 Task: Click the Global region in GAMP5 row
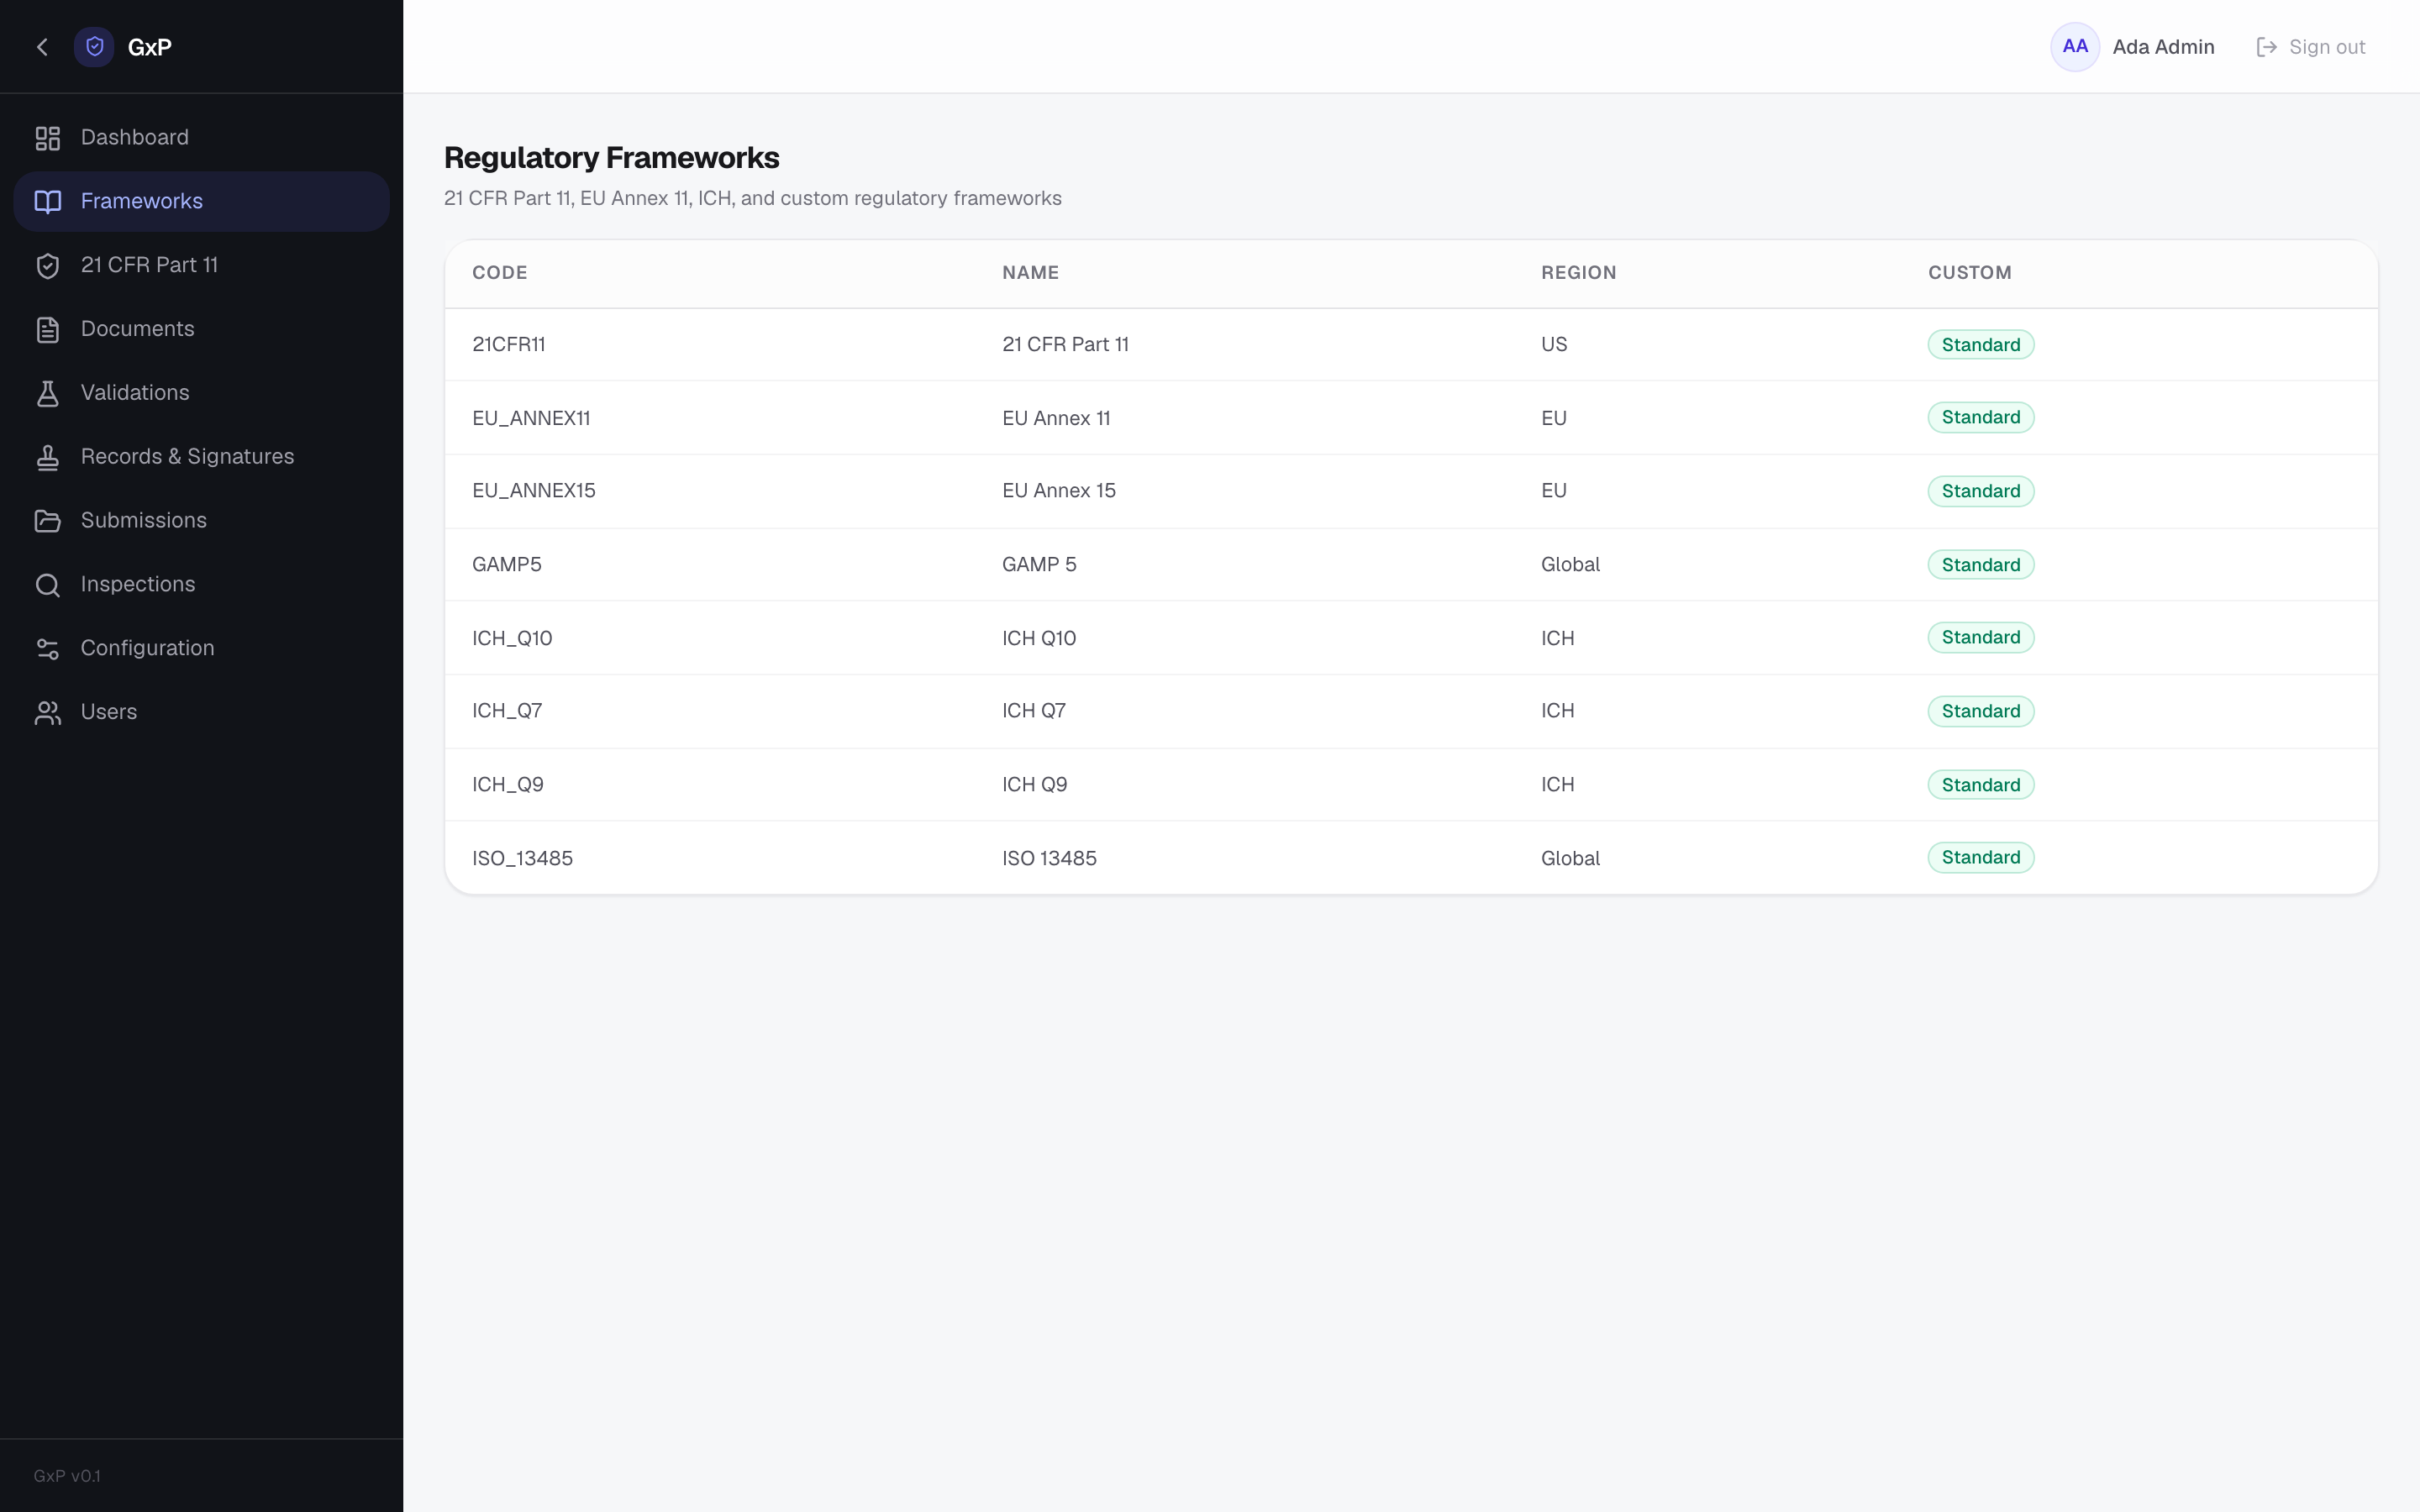[x=1570, y=565]
